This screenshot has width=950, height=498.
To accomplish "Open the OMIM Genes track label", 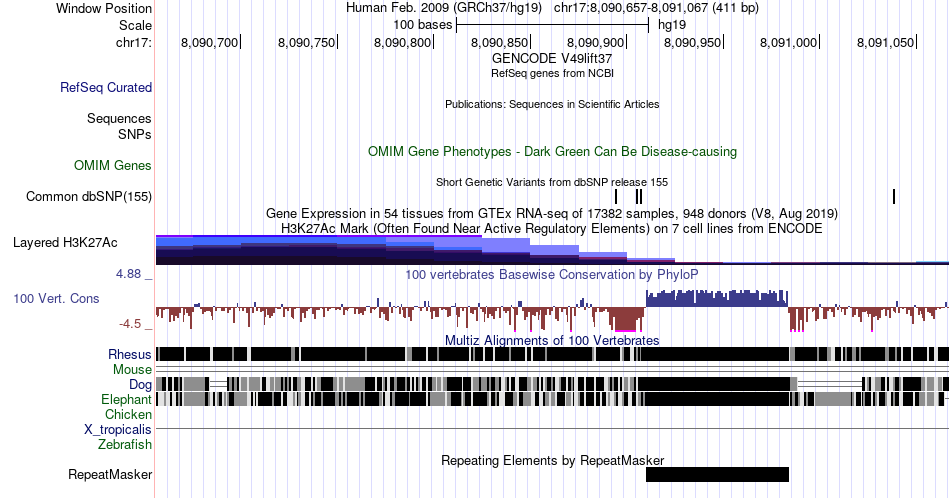I will (x=113, y=165).
